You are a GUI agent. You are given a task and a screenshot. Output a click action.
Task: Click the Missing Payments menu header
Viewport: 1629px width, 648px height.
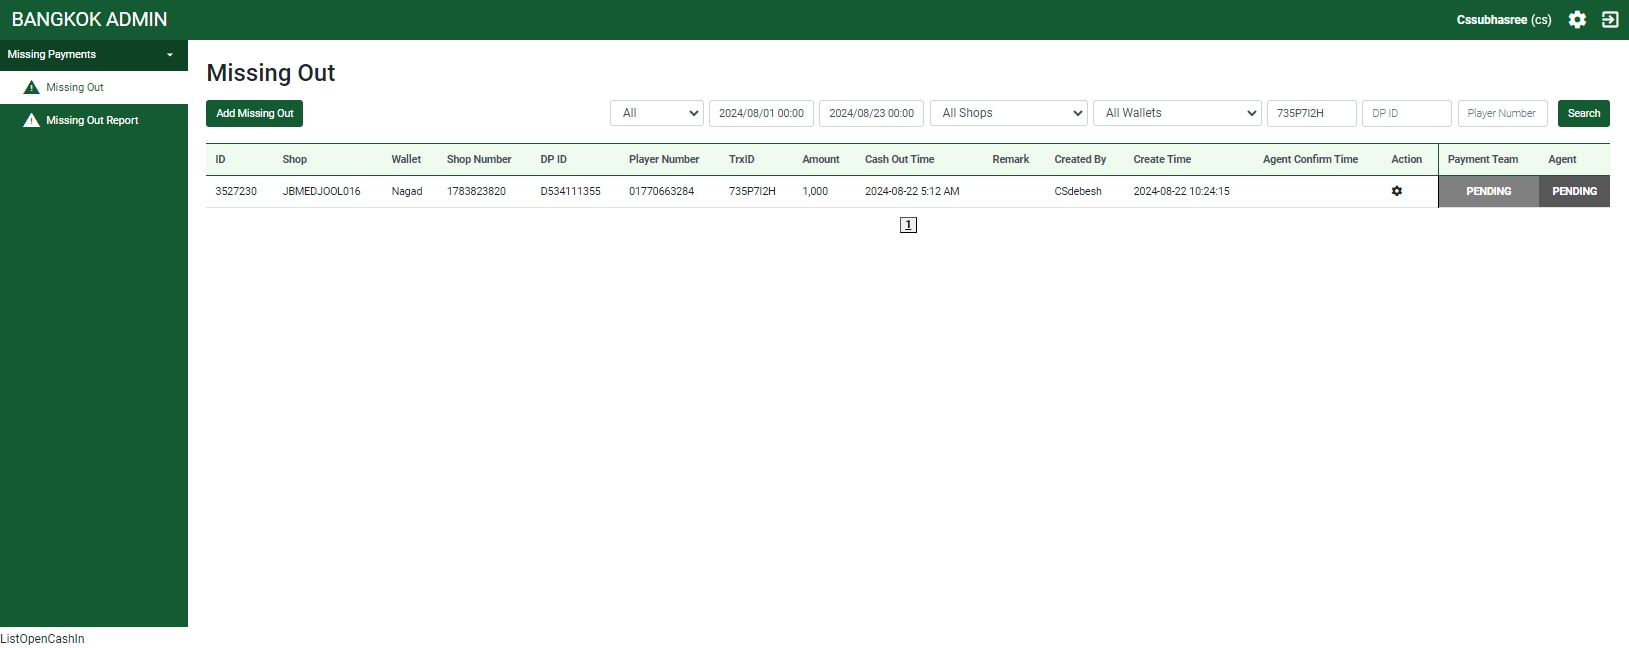pos(94,55)
